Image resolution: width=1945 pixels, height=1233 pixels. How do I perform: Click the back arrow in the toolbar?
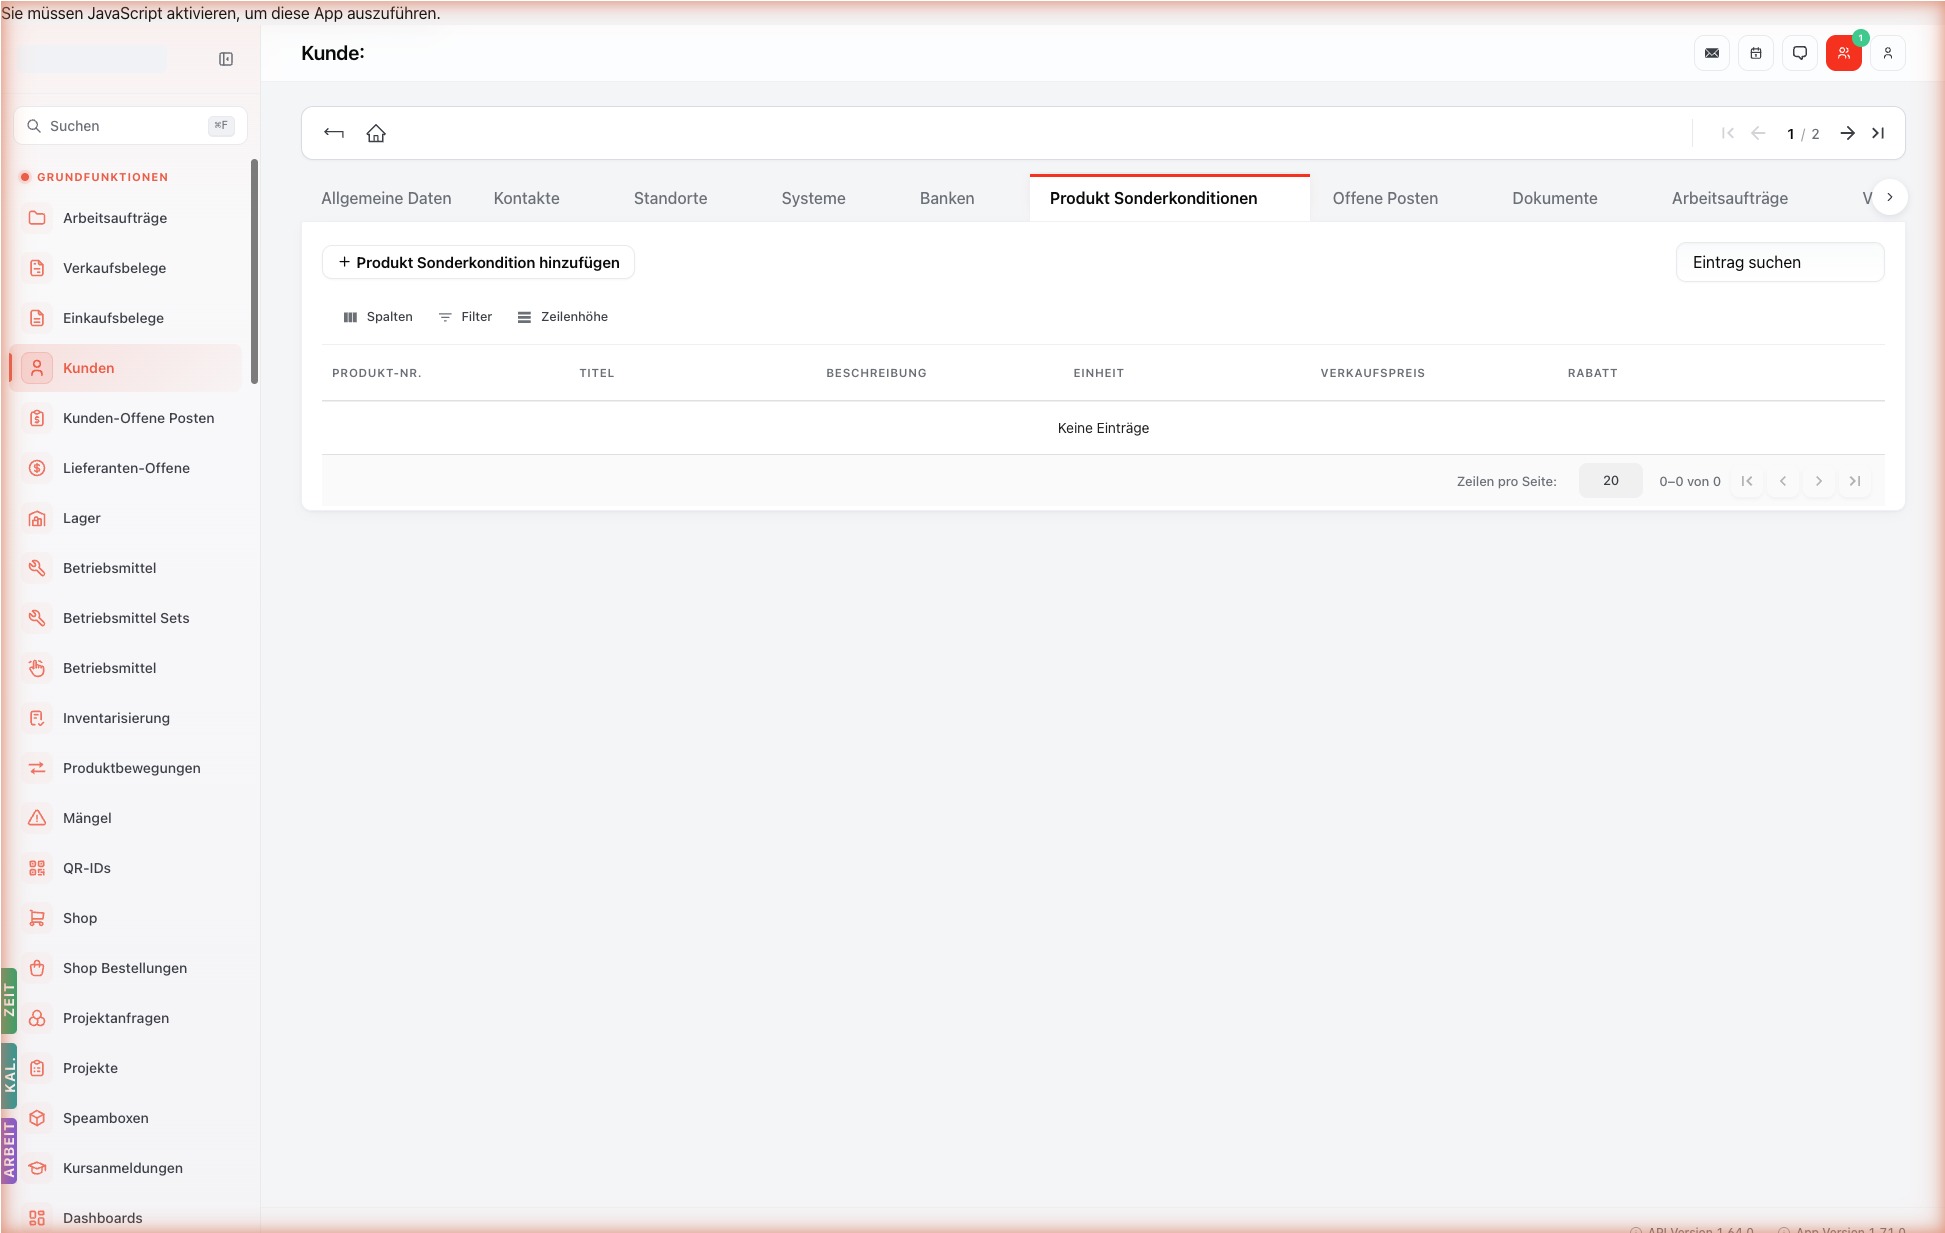coord(334,133)
